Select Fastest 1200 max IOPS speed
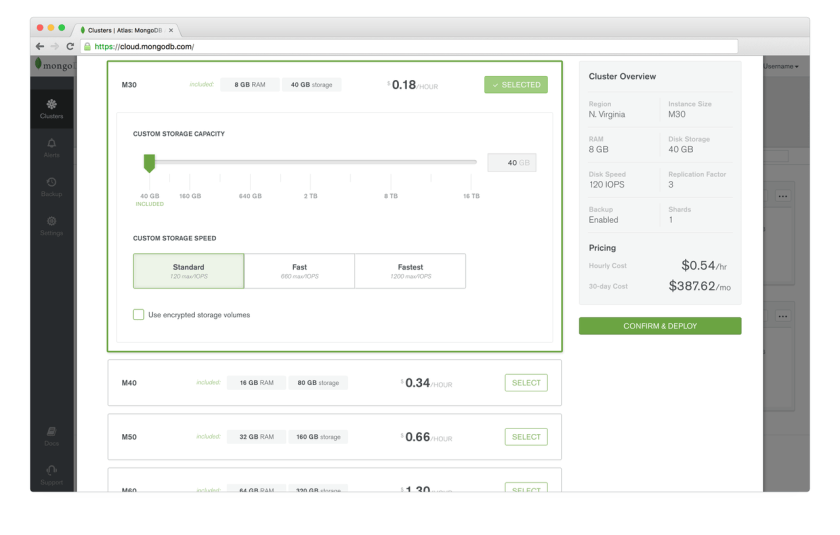This screenshot has width=840, height=535. click(410, 271)
